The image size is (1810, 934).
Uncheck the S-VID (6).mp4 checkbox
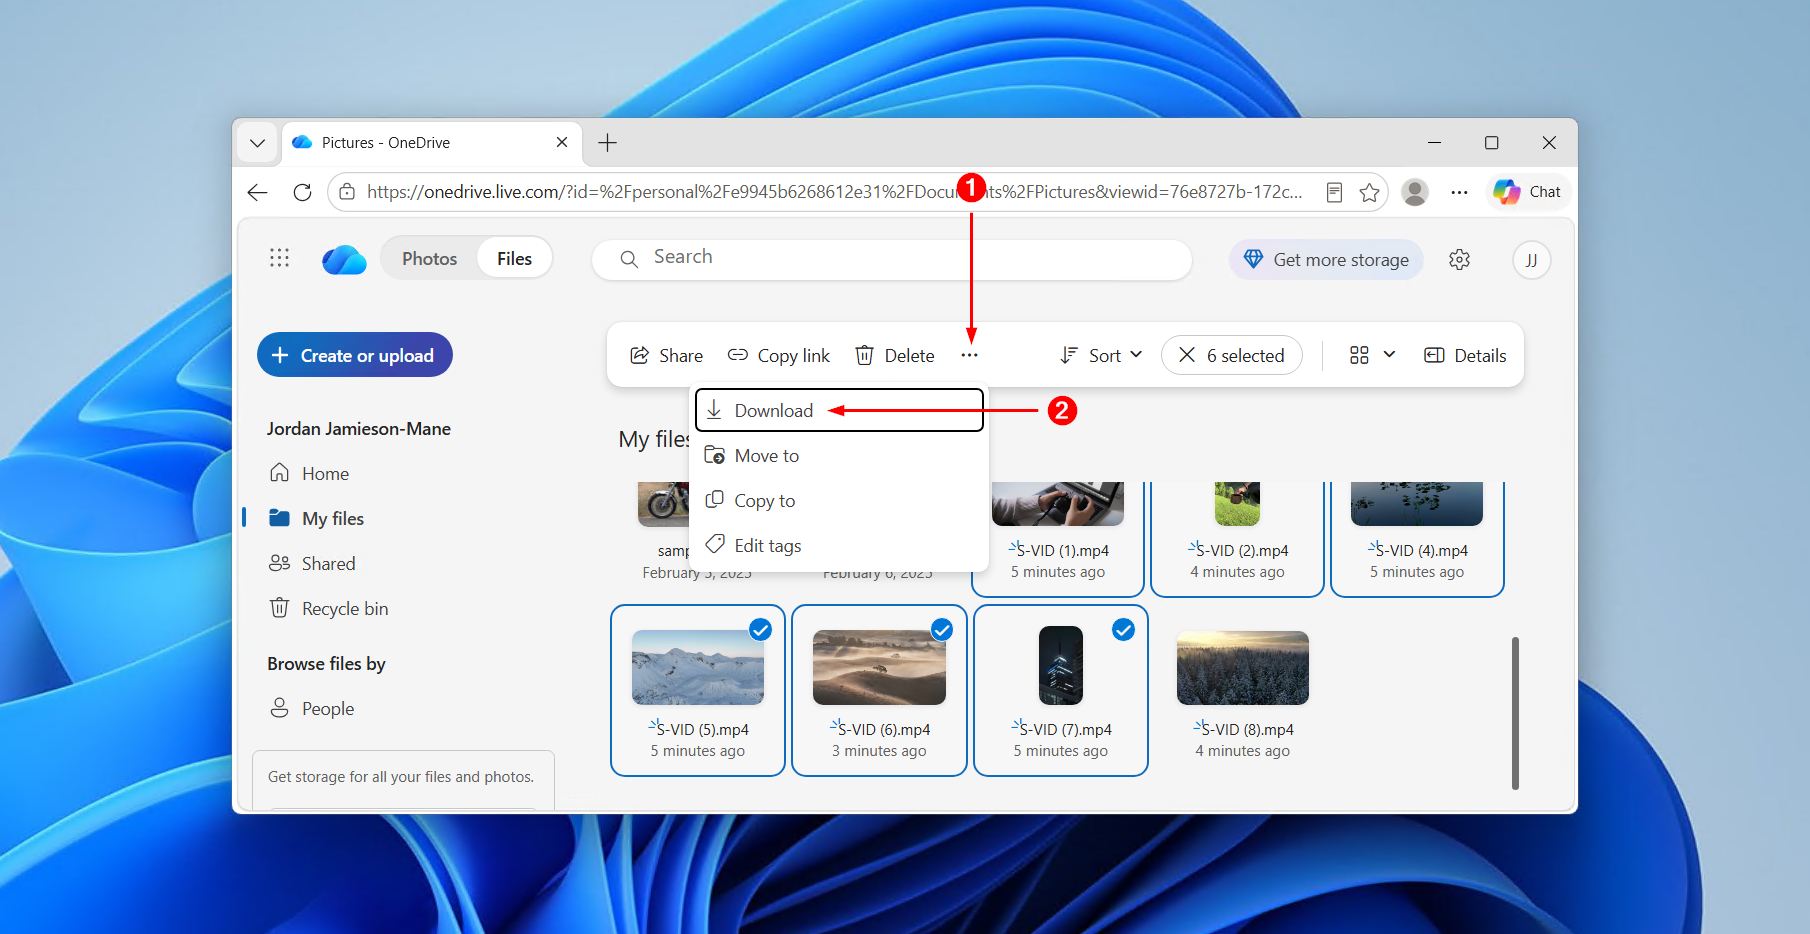click(942, 629)
